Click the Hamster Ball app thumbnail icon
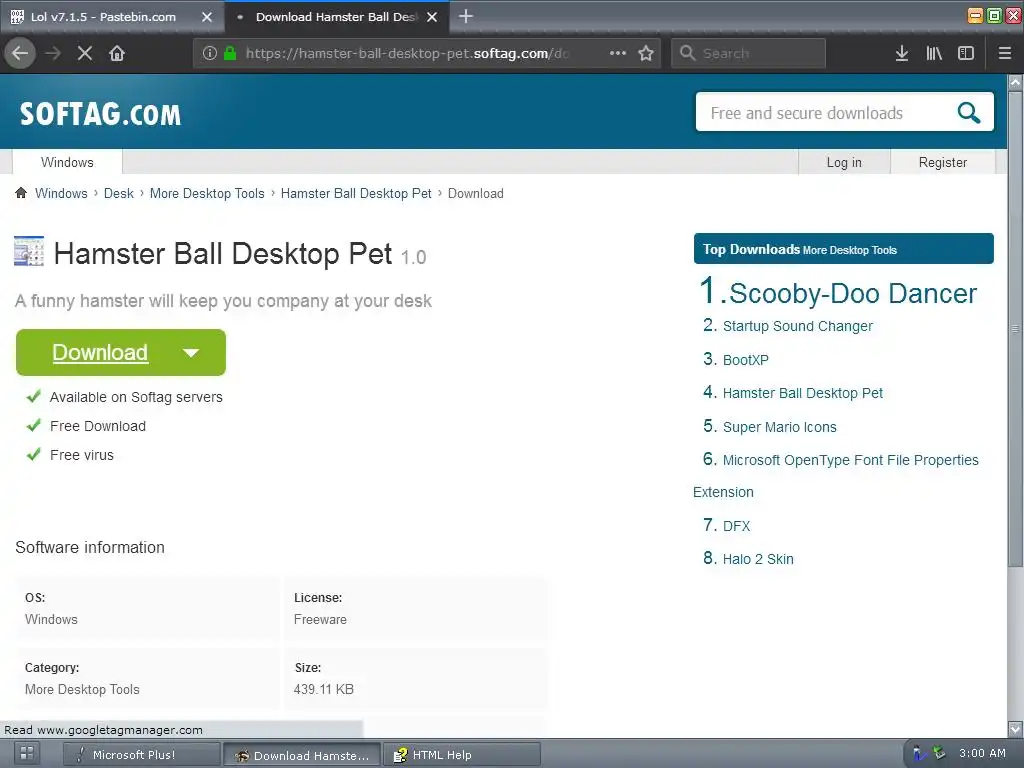Image resolution: width=1024 pixels, height=768 pixels. [x=29, y=251]
